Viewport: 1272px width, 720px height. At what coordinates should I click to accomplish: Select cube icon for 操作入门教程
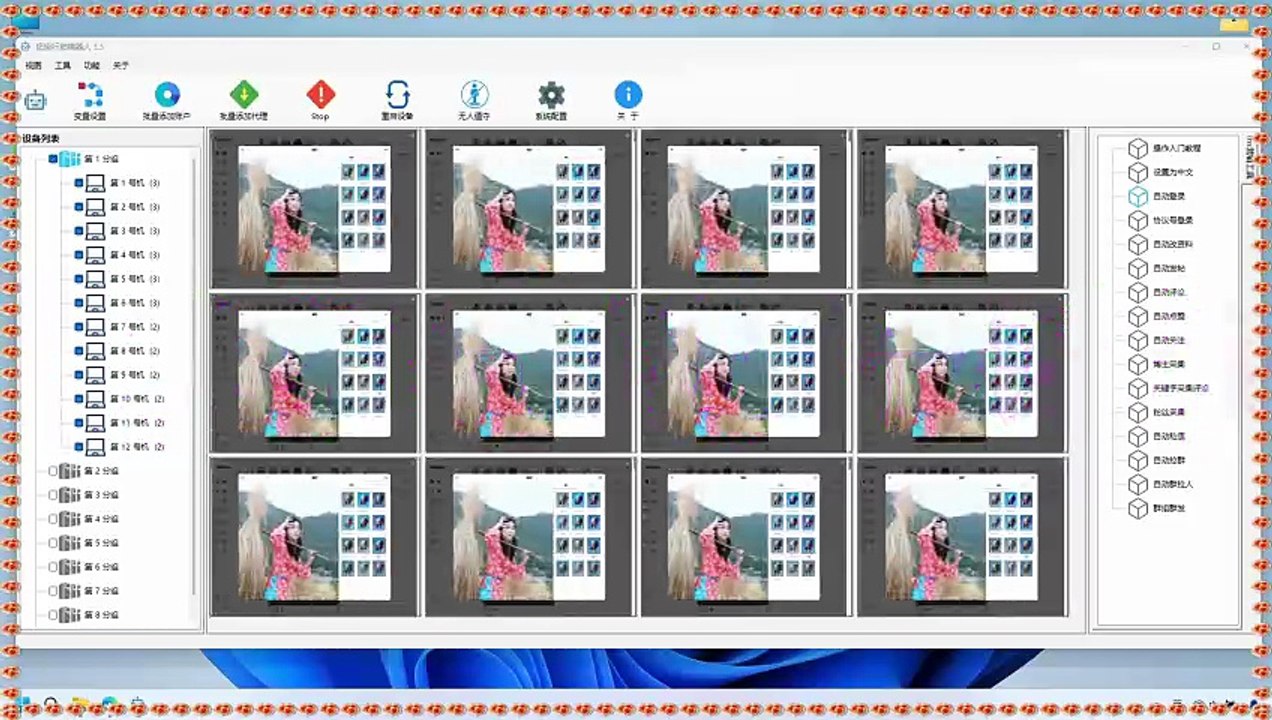(1138, 148)
